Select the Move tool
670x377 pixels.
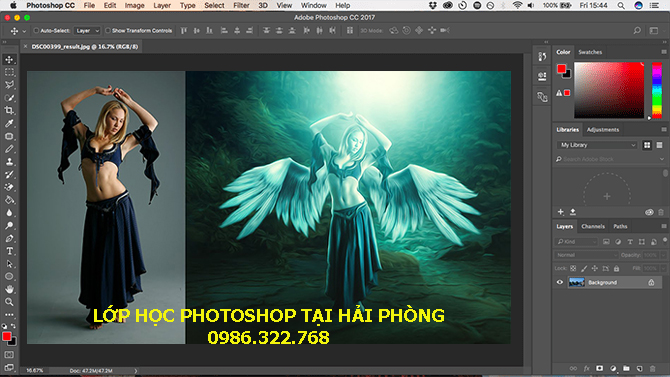pos(9,59)
